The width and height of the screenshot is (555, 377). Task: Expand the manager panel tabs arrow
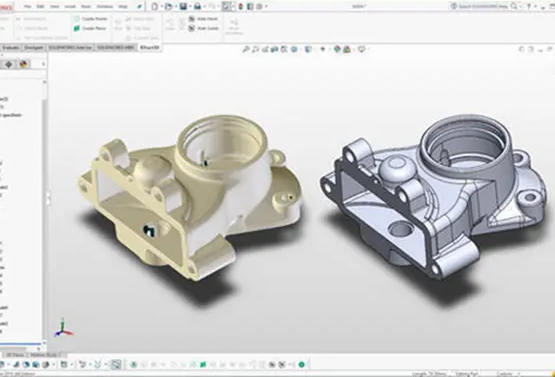[x=44, y=64]
